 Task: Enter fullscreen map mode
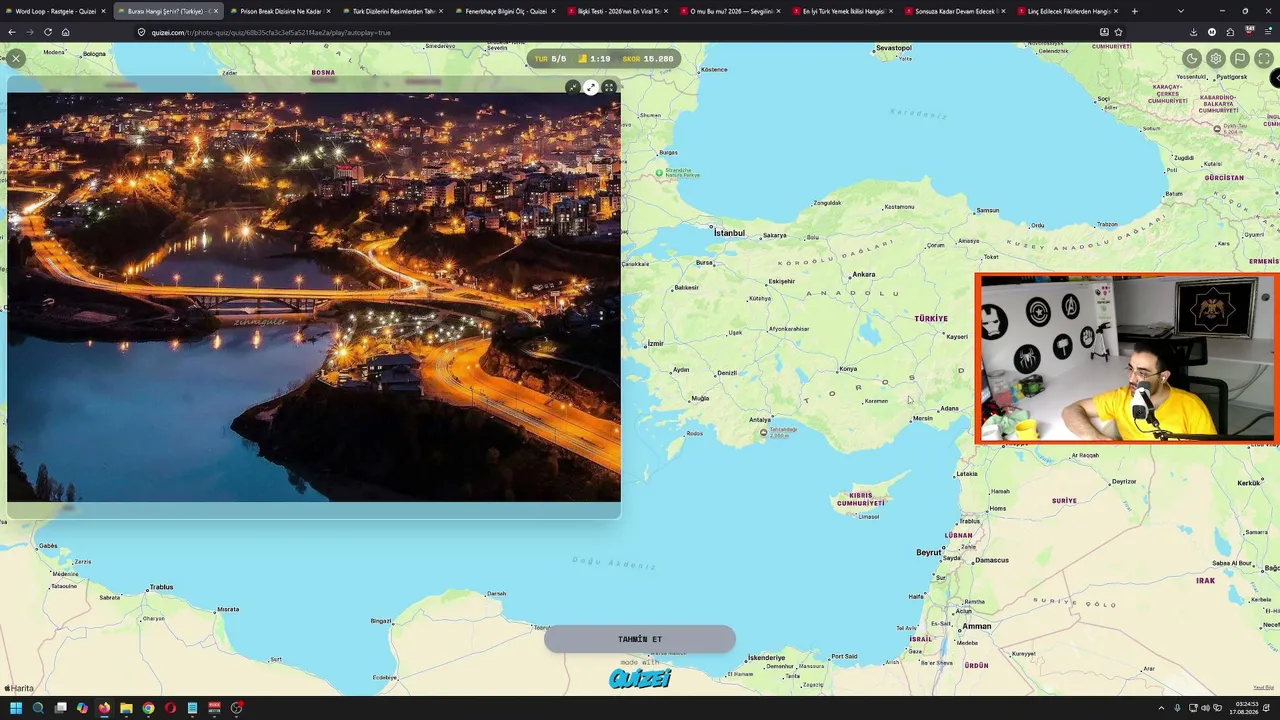point(1264,59)
